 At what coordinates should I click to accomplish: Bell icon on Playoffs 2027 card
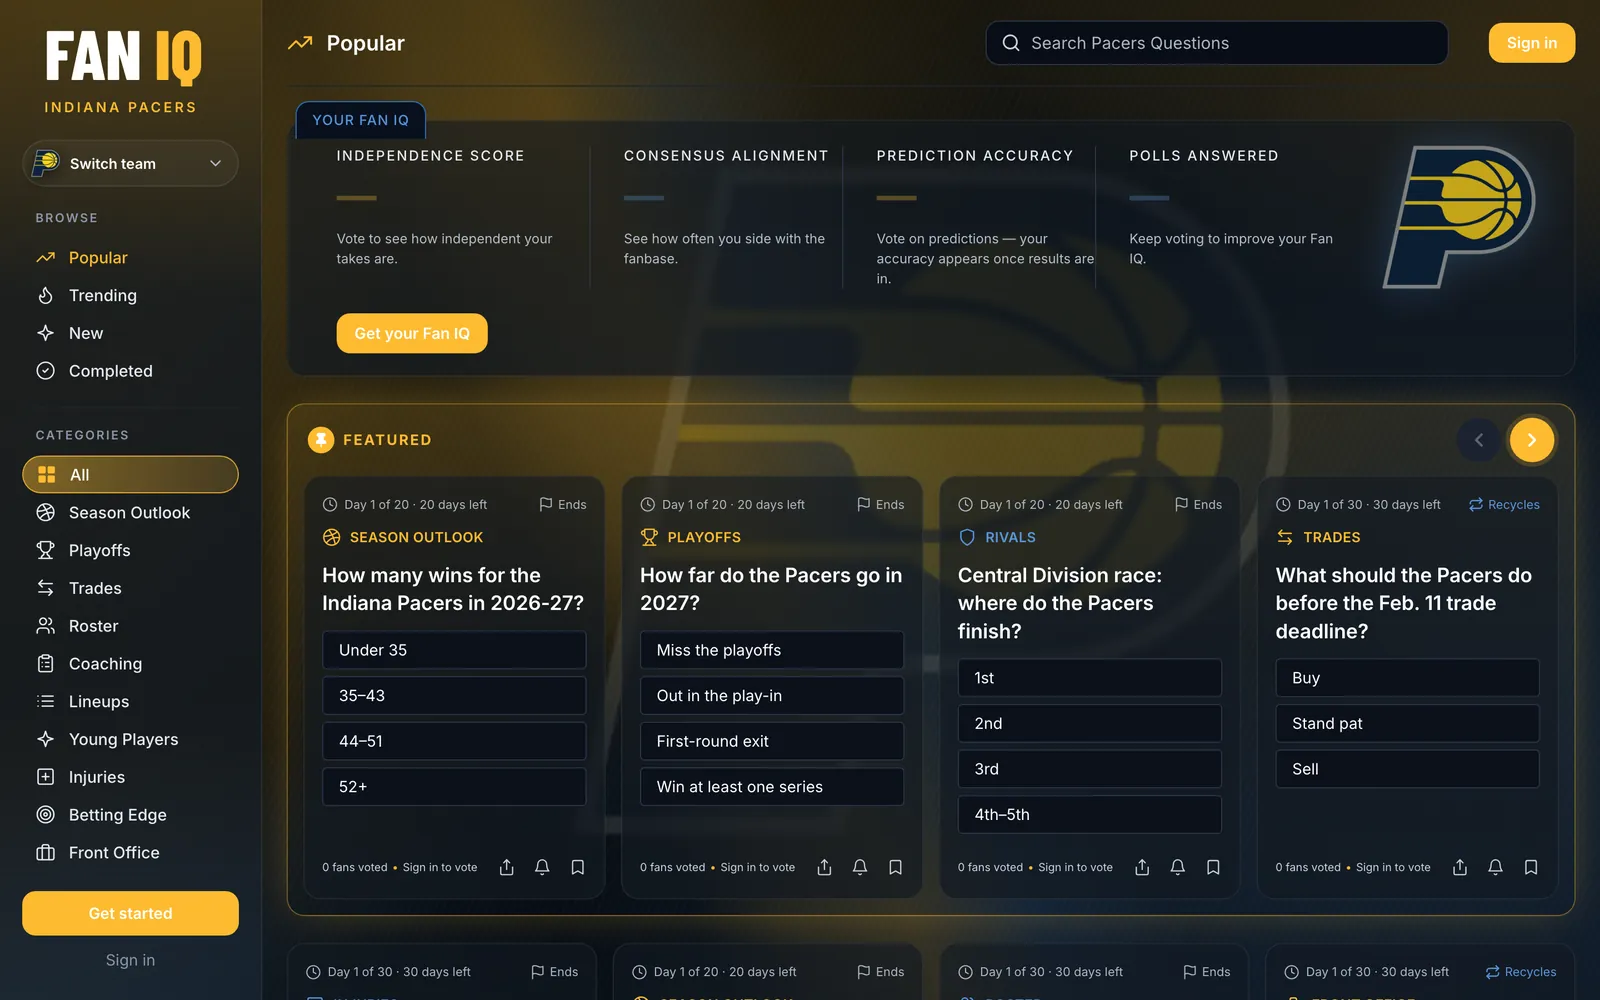pos(860,867)
